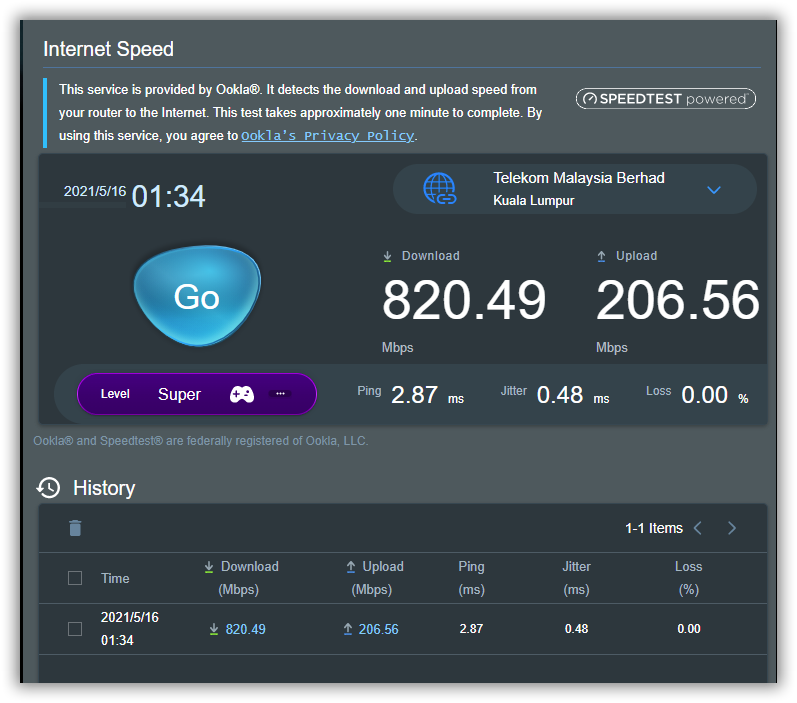Screen dimensions: 797x703
Task: Click the 2.87 ping cell in history table
Action: 471,629
